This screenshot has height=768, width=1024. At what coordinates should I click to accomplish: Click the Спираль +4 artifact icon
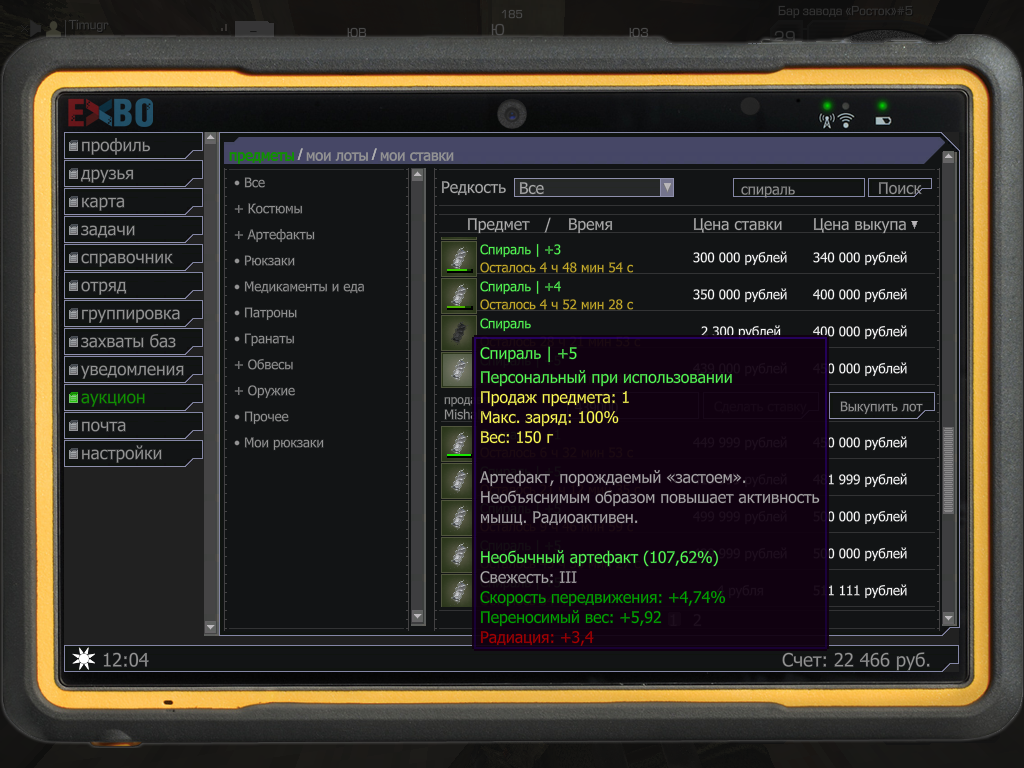(x=458, y=295)
